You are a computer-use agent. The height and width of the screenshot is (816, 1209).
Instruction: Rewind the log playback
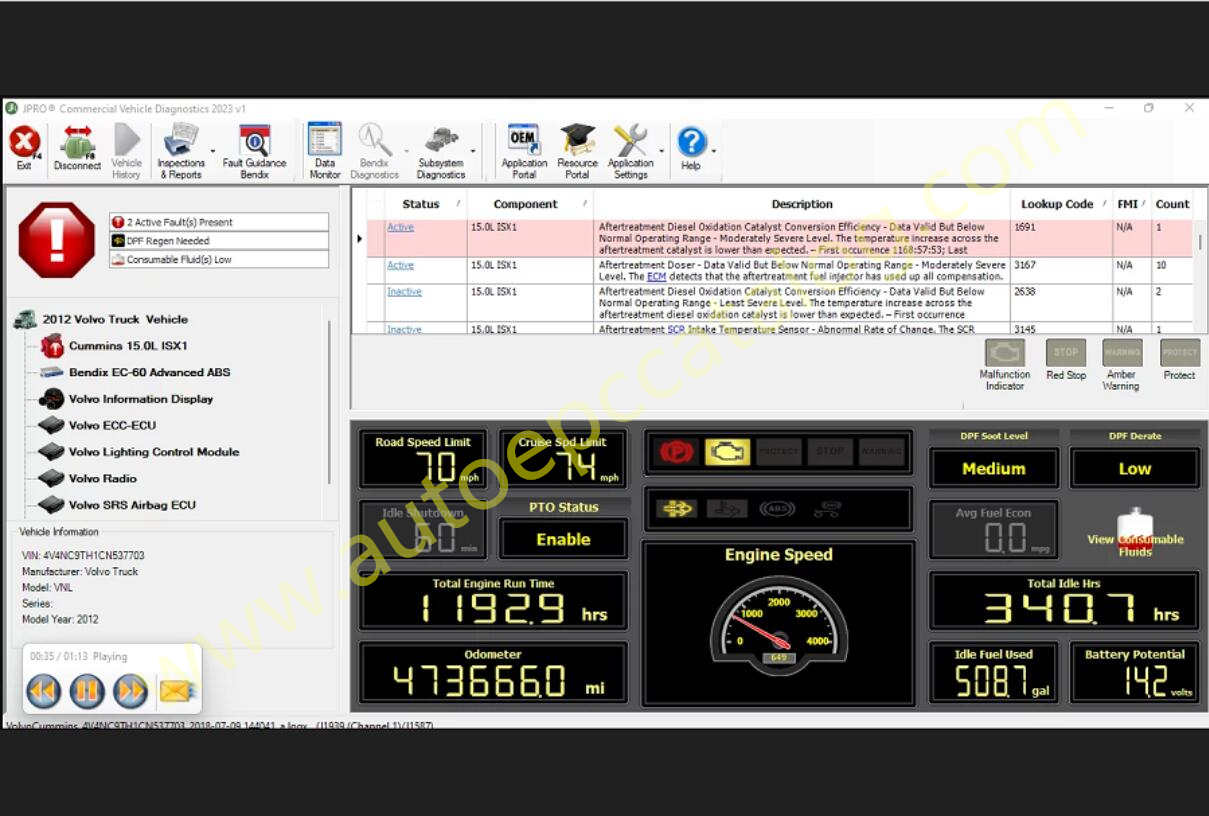tap(44, 690)
